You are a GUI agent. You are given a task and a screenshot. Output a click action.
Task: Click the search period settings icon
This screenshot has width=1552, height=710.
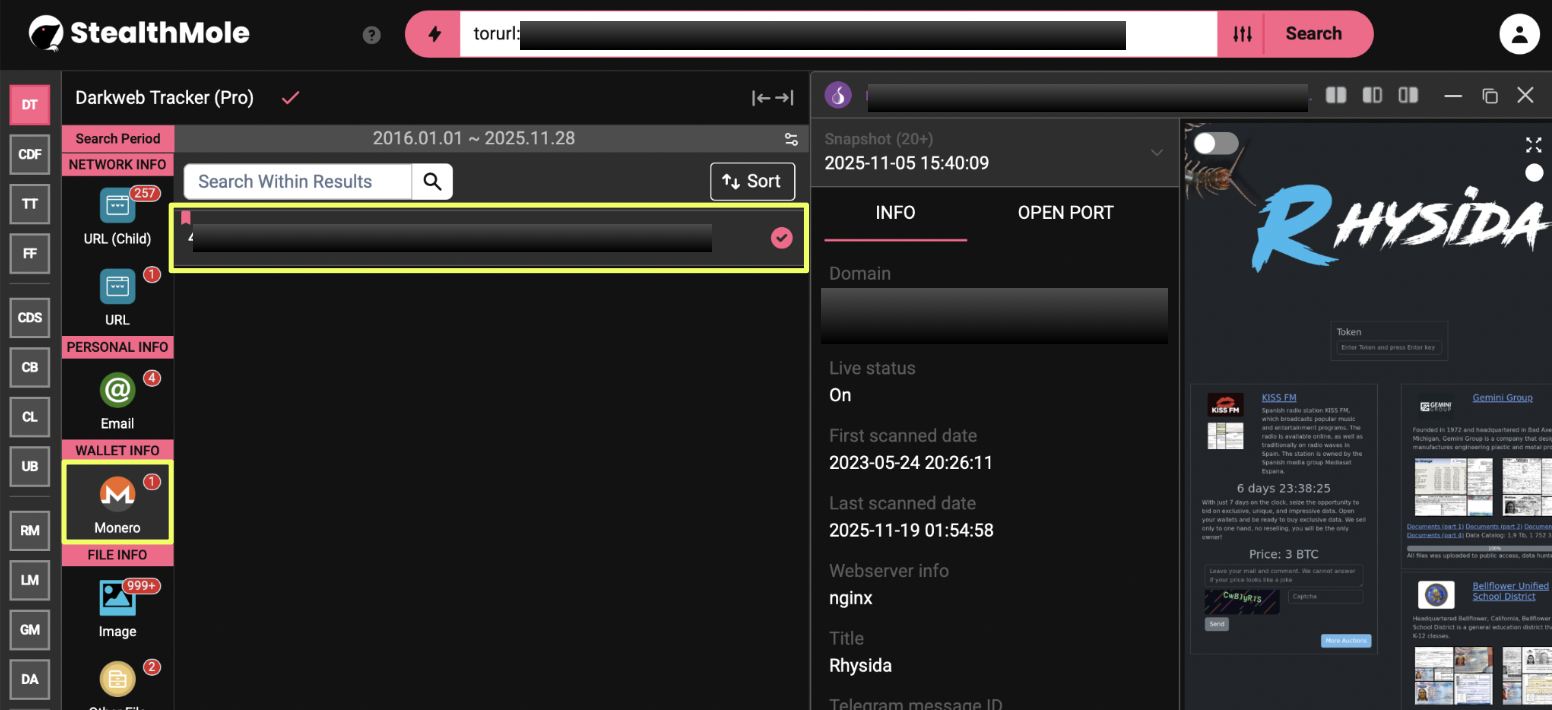(791, 139)
